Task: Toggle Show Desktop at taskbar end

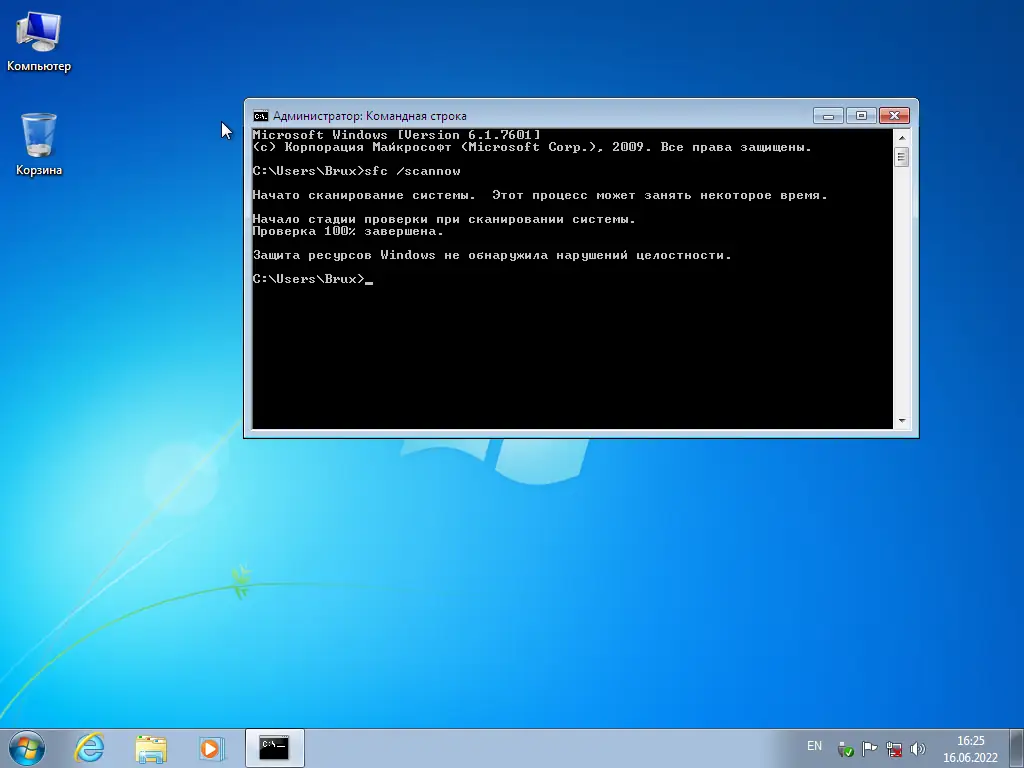Action: [x=1018, y=747]
